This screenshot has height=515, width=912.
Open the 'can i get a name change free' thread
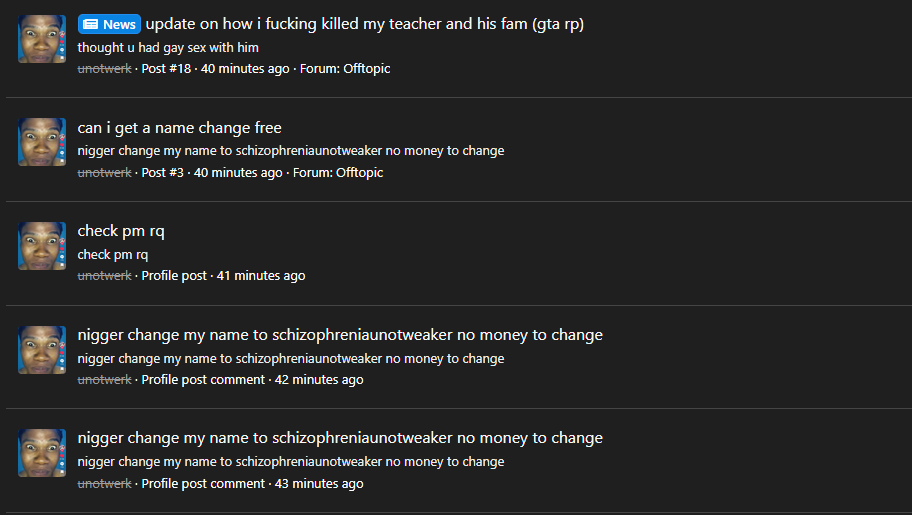coord(180,128)
